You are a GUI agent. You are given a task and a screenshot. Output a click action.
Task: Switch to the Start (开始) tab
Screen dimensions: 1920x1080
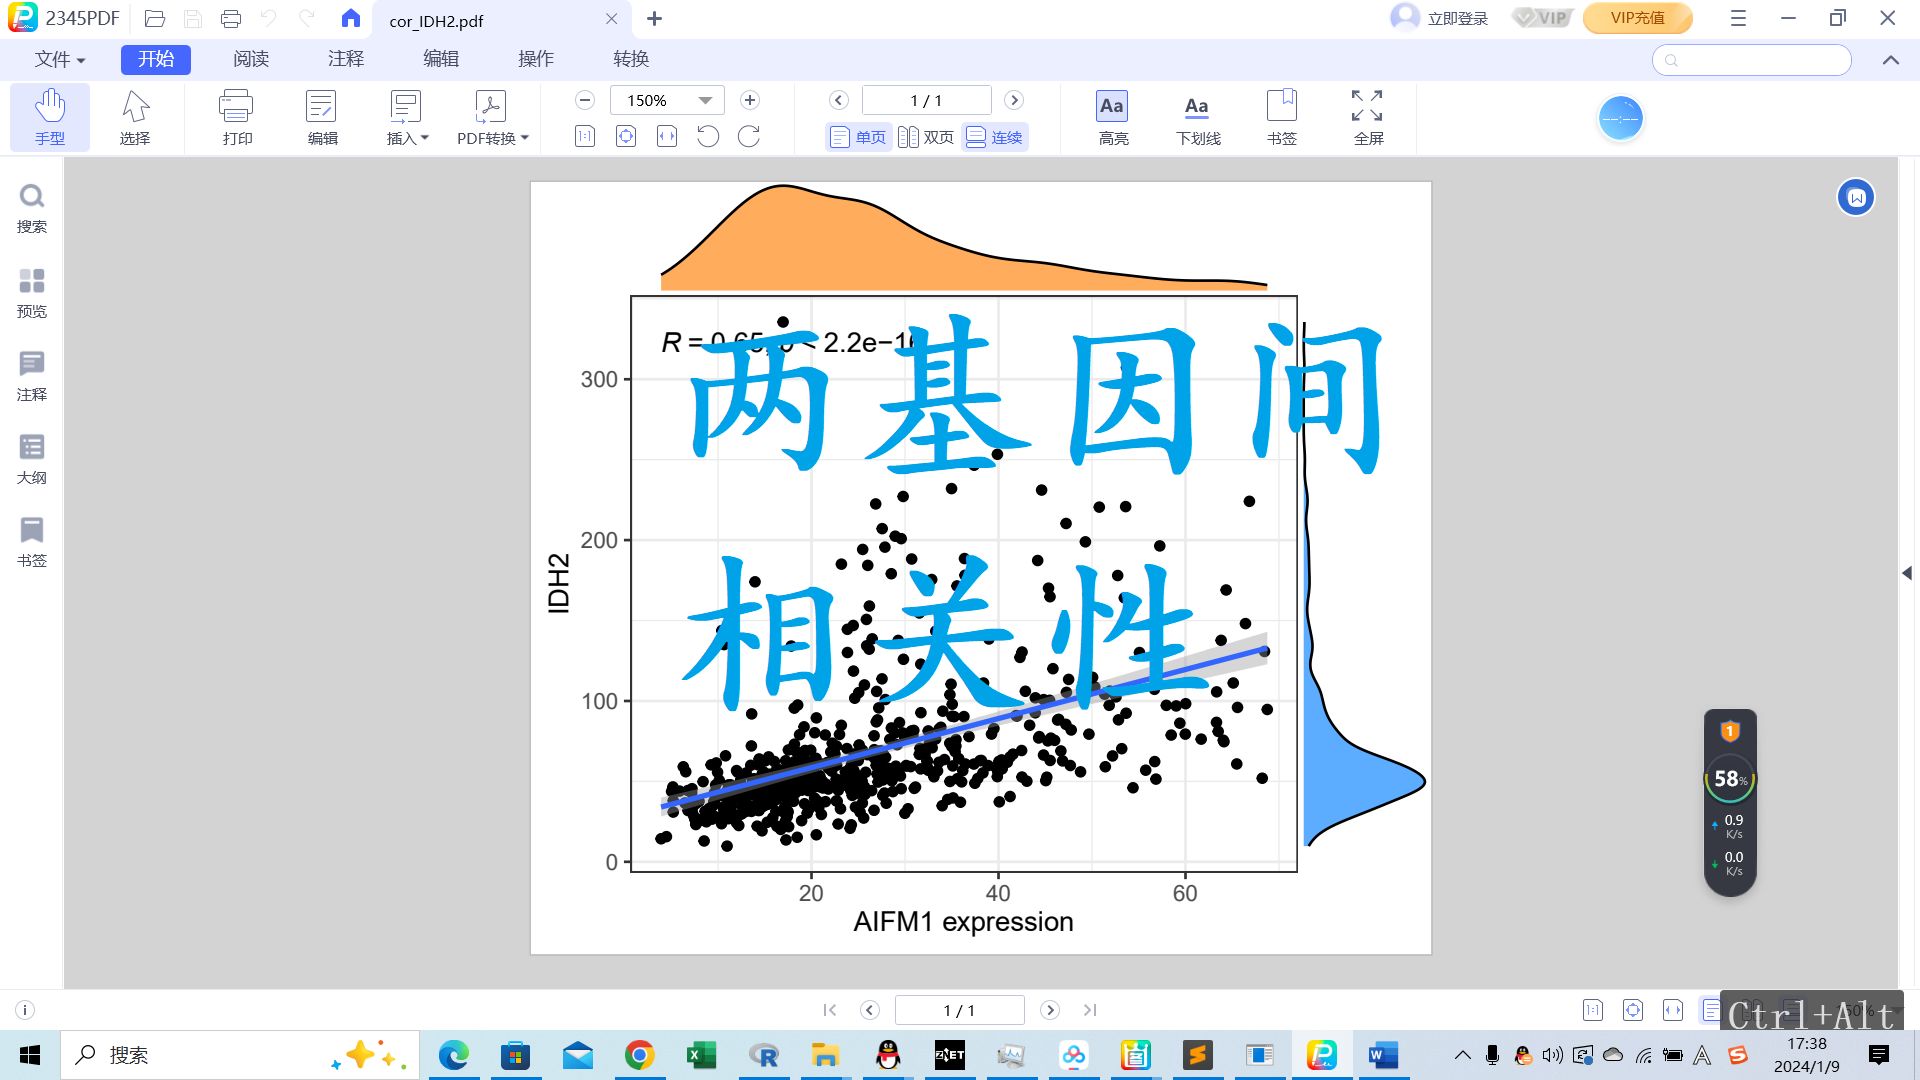point(156,59)
